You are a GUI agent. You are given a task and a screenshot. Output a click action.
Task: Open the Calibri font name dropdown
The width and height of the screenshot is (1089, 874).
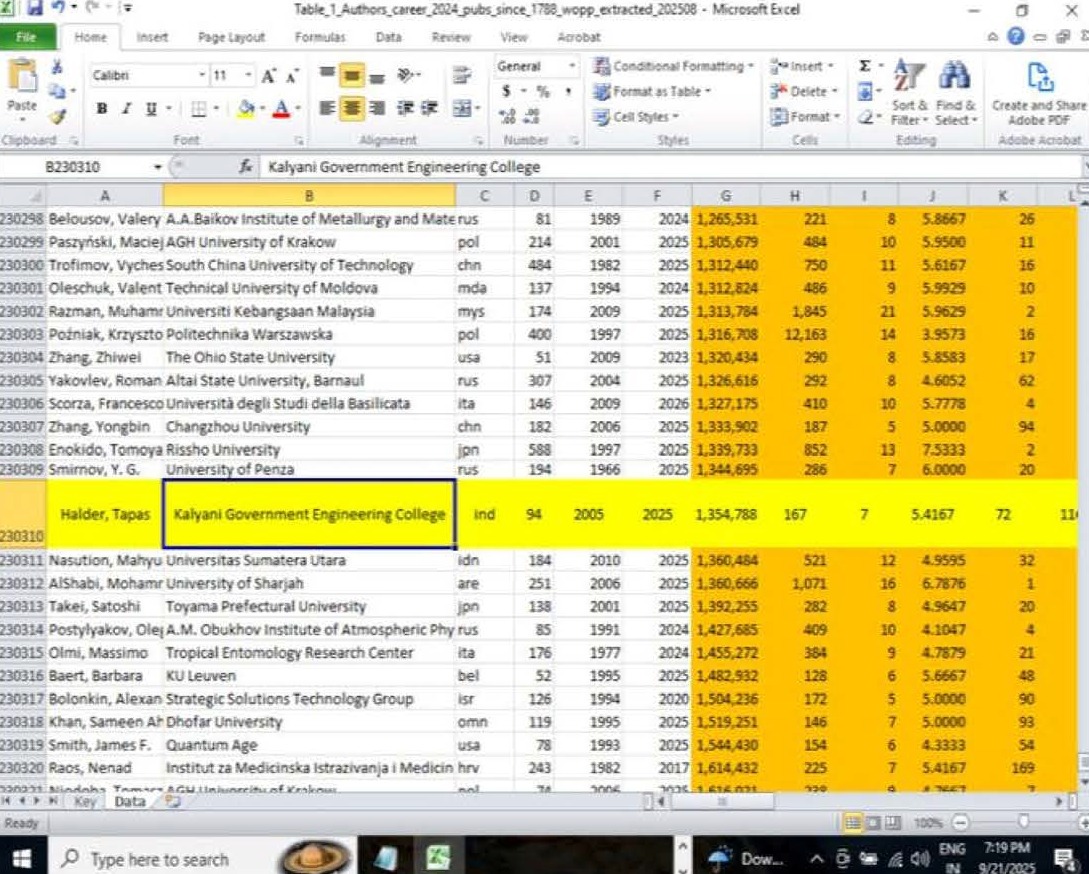(202, 76)
